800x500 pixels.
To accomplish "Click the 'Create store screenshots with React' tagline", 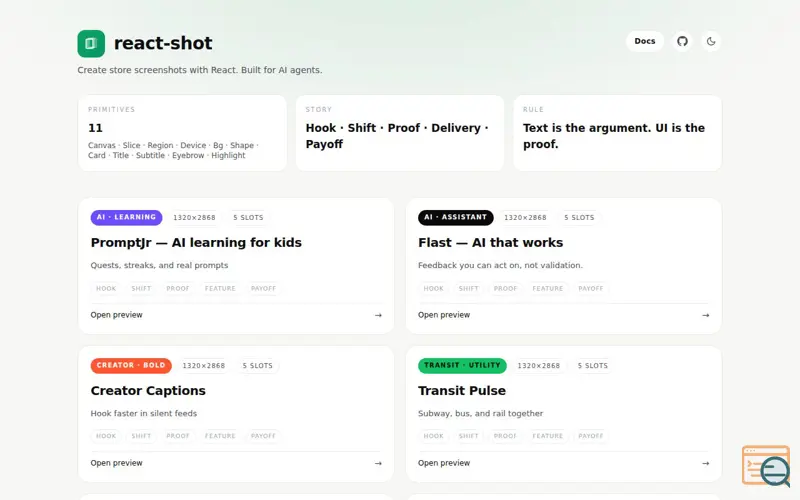I will (199, 70).
